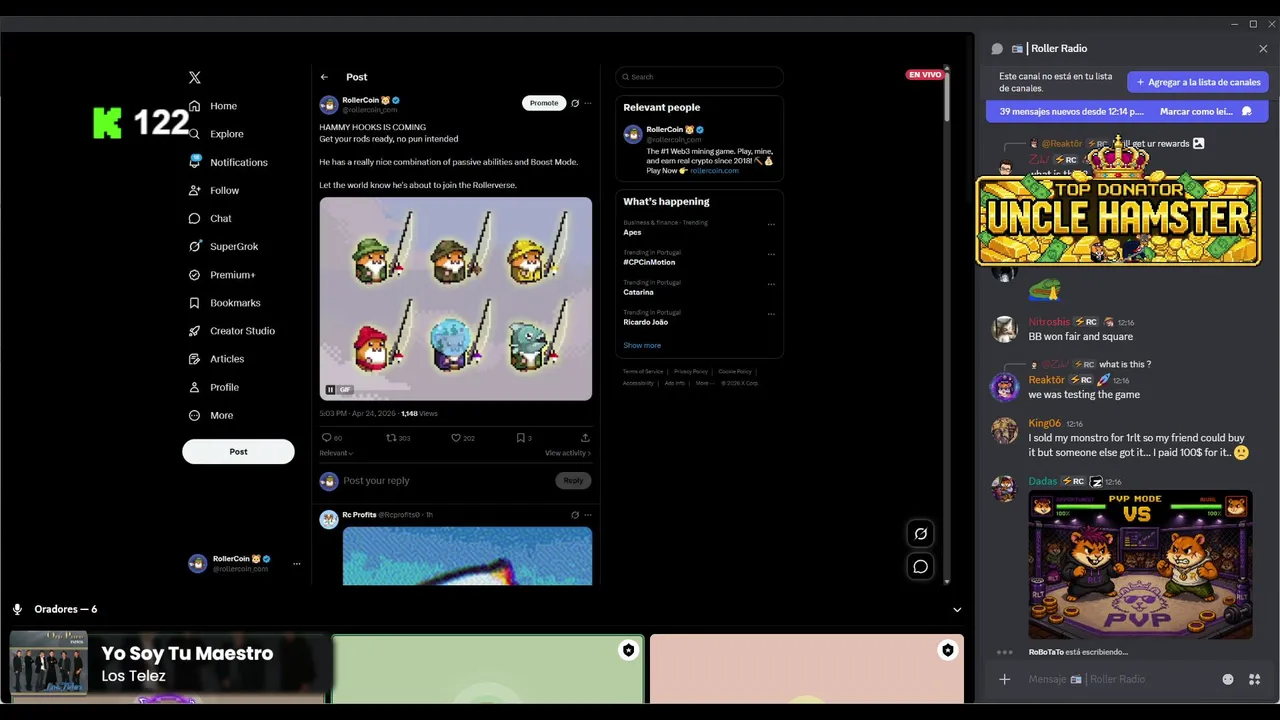1280x720 pixels.
Task: Open options for the #CPCinMotion trend
Action: point(771,254)
